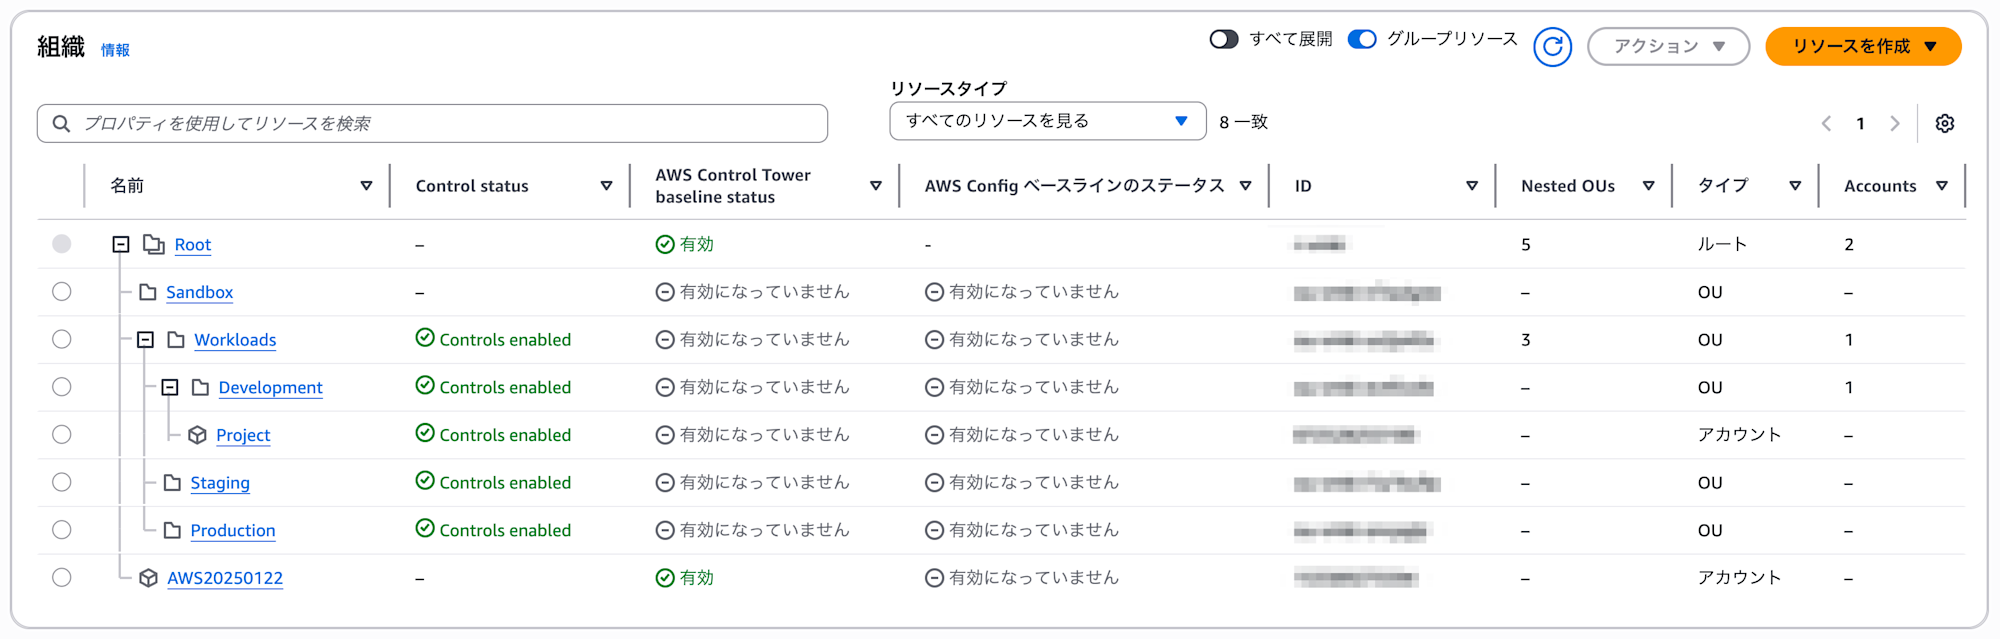Click the Production folder icon
The height and width of the screenshot is (639, 2000).
coord(172,530)
